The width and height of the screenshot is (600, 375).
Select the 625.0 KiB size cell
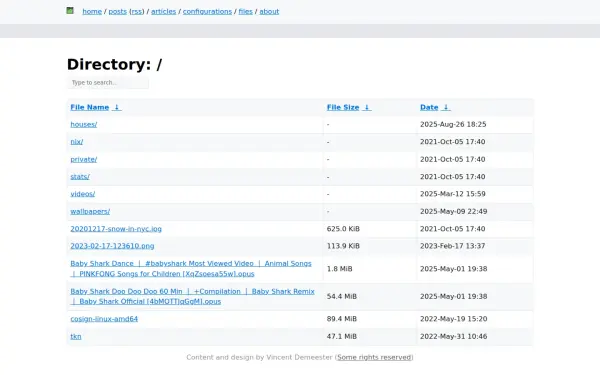[x=343, y=229]
